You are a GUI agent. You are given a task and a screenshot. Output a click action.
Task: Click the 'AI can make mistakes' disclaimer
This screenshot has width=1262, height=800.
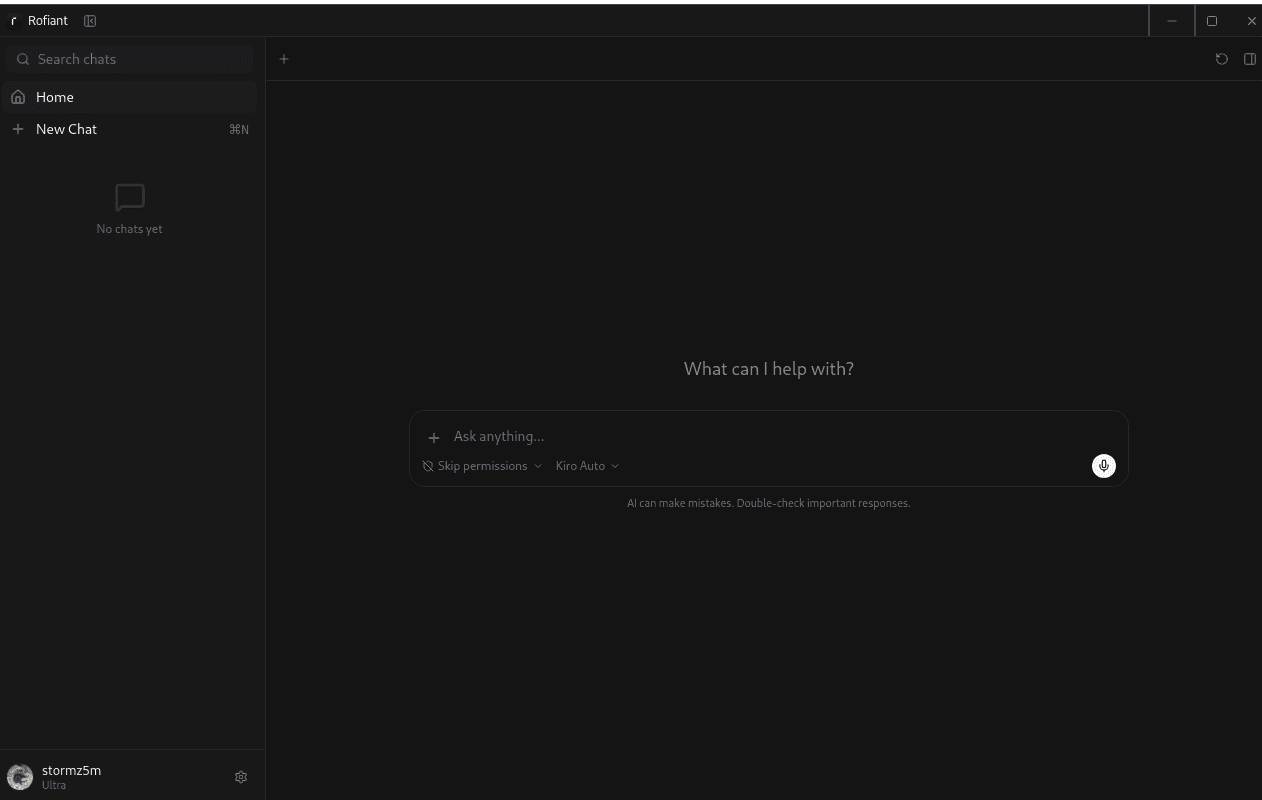(x=769, y=503)
